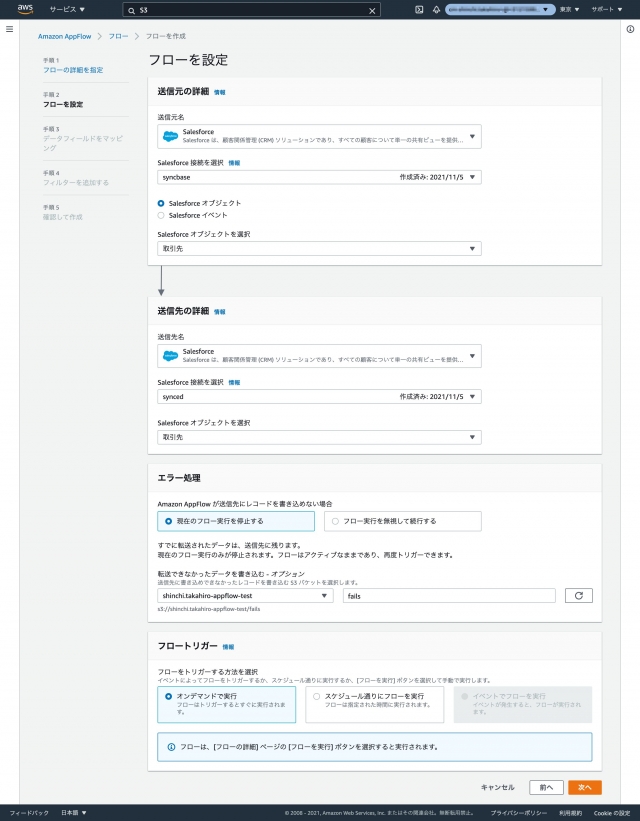
Task: Select オンデマンドで実行 trigger option
Action: [226, 705]
